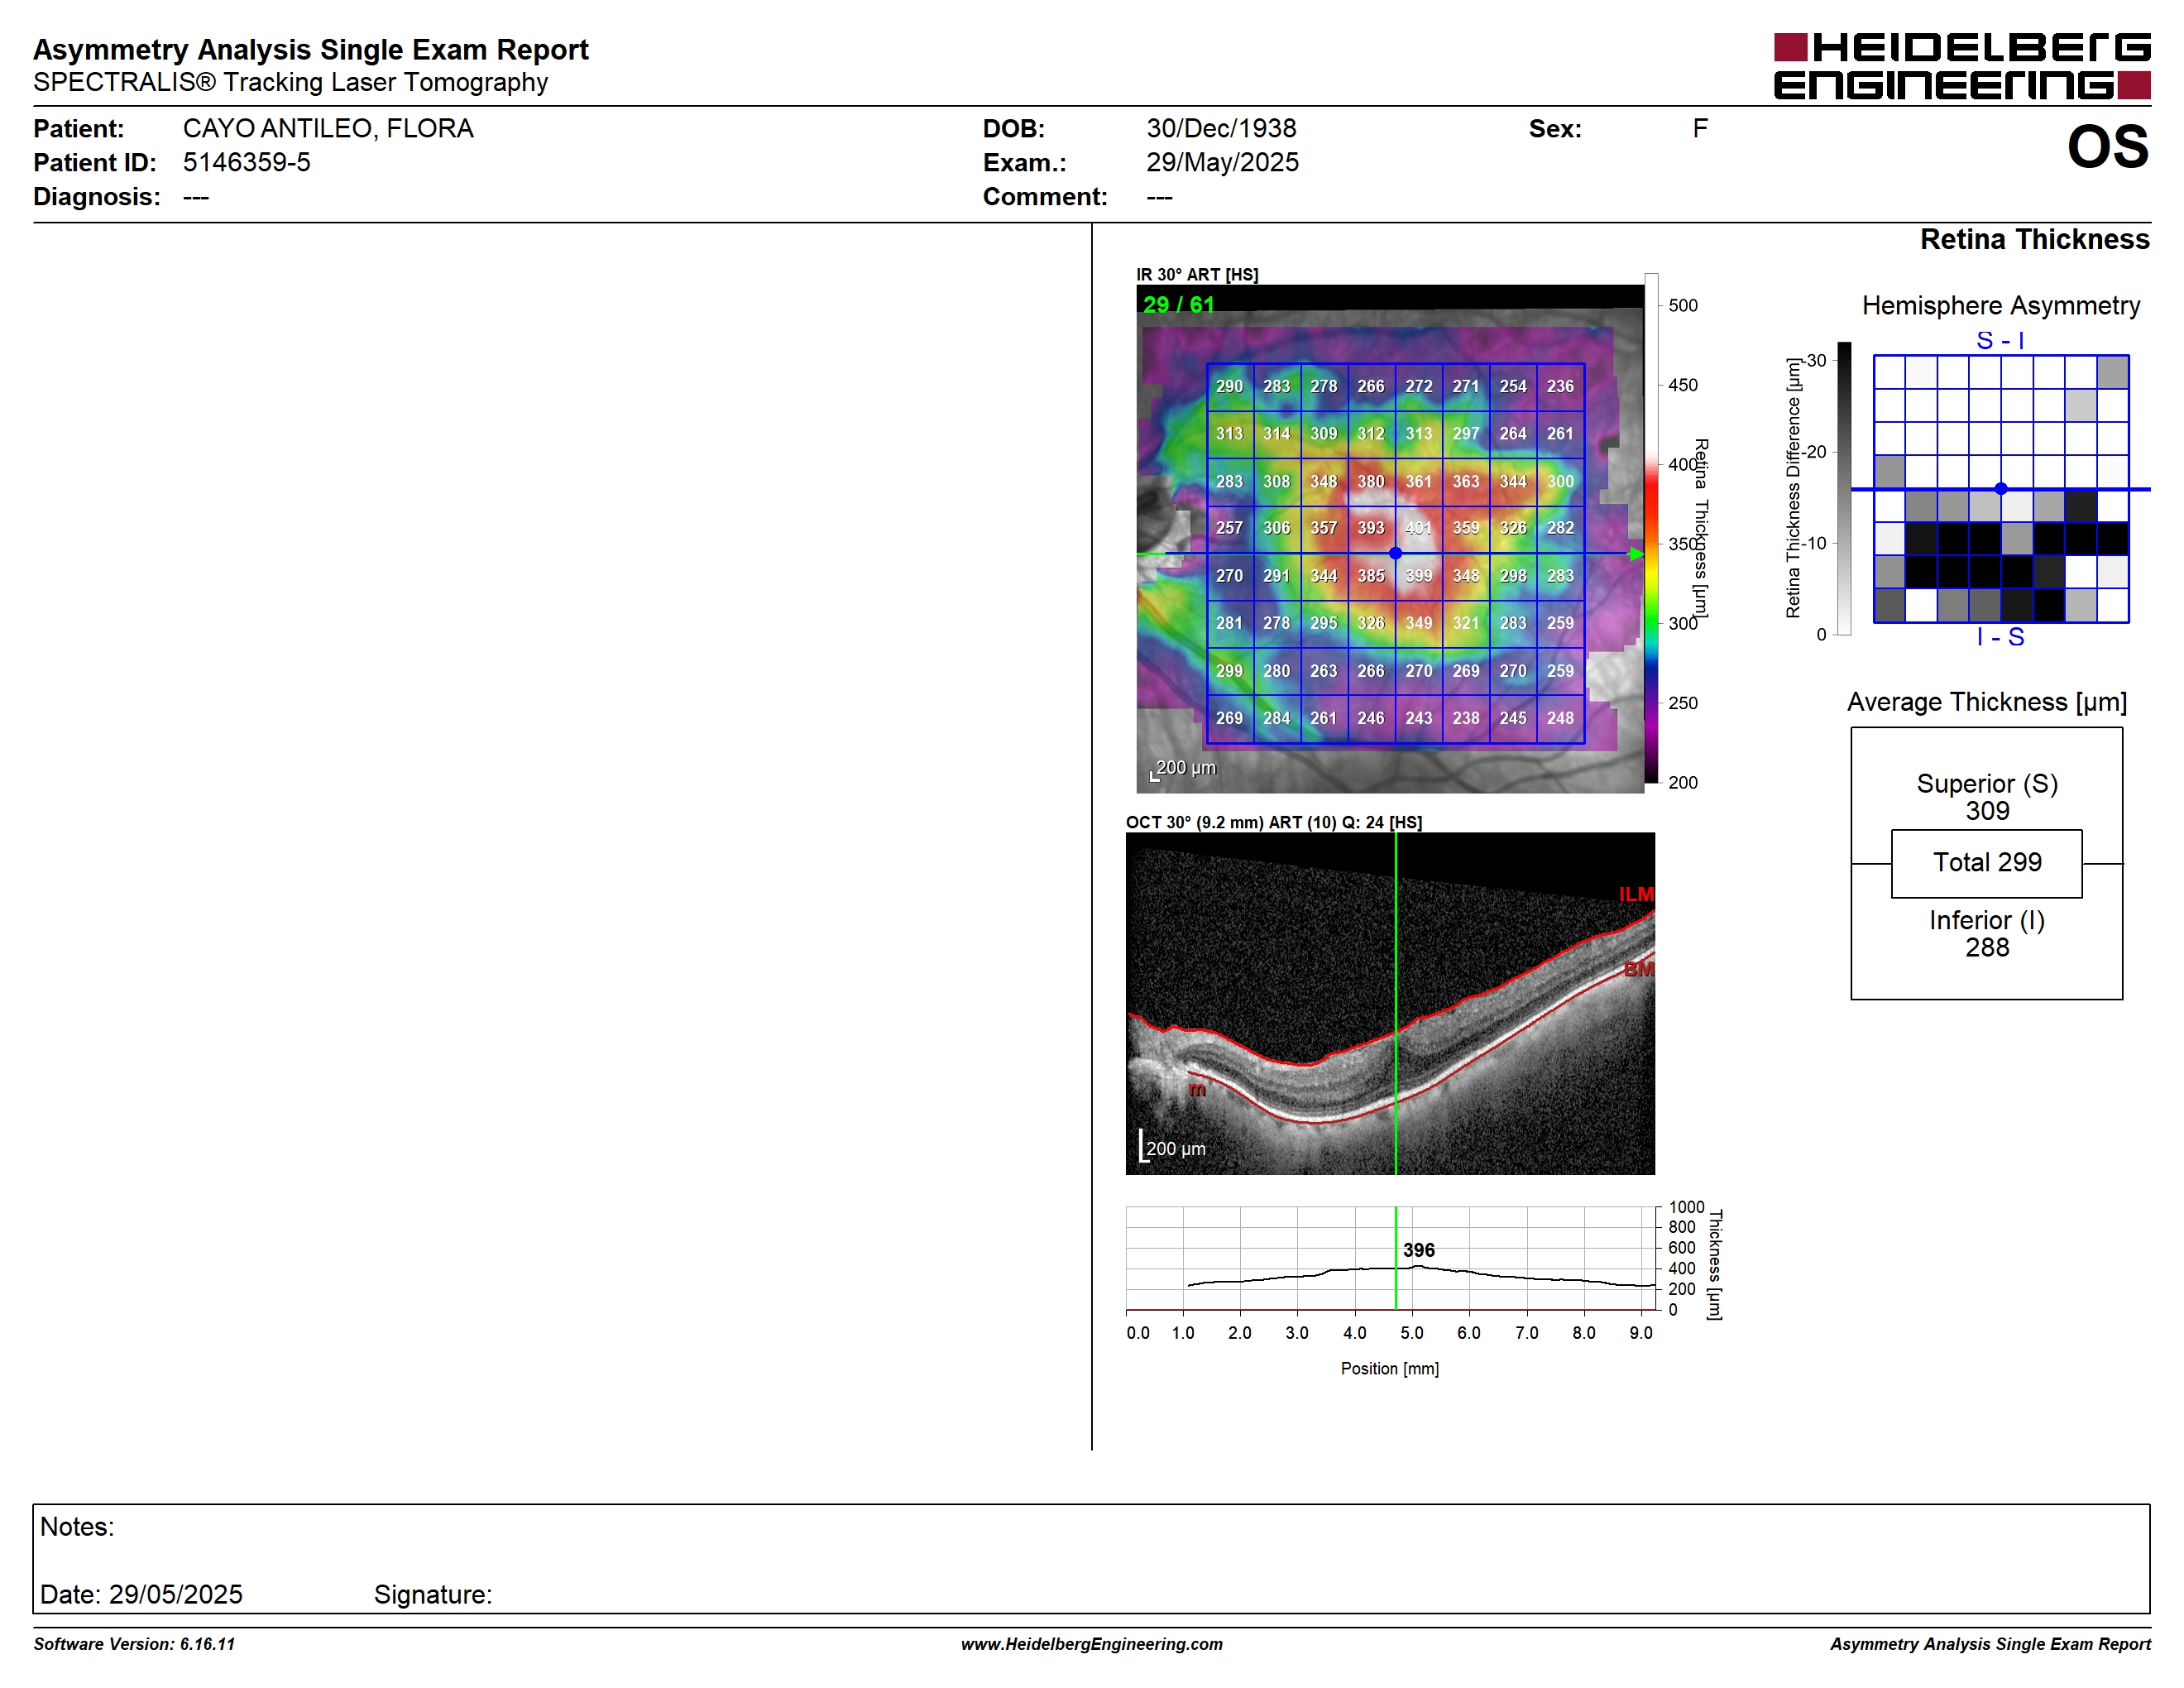
Task: Click the 396 value on thickness profile
Action: tap(1418, 1250)
